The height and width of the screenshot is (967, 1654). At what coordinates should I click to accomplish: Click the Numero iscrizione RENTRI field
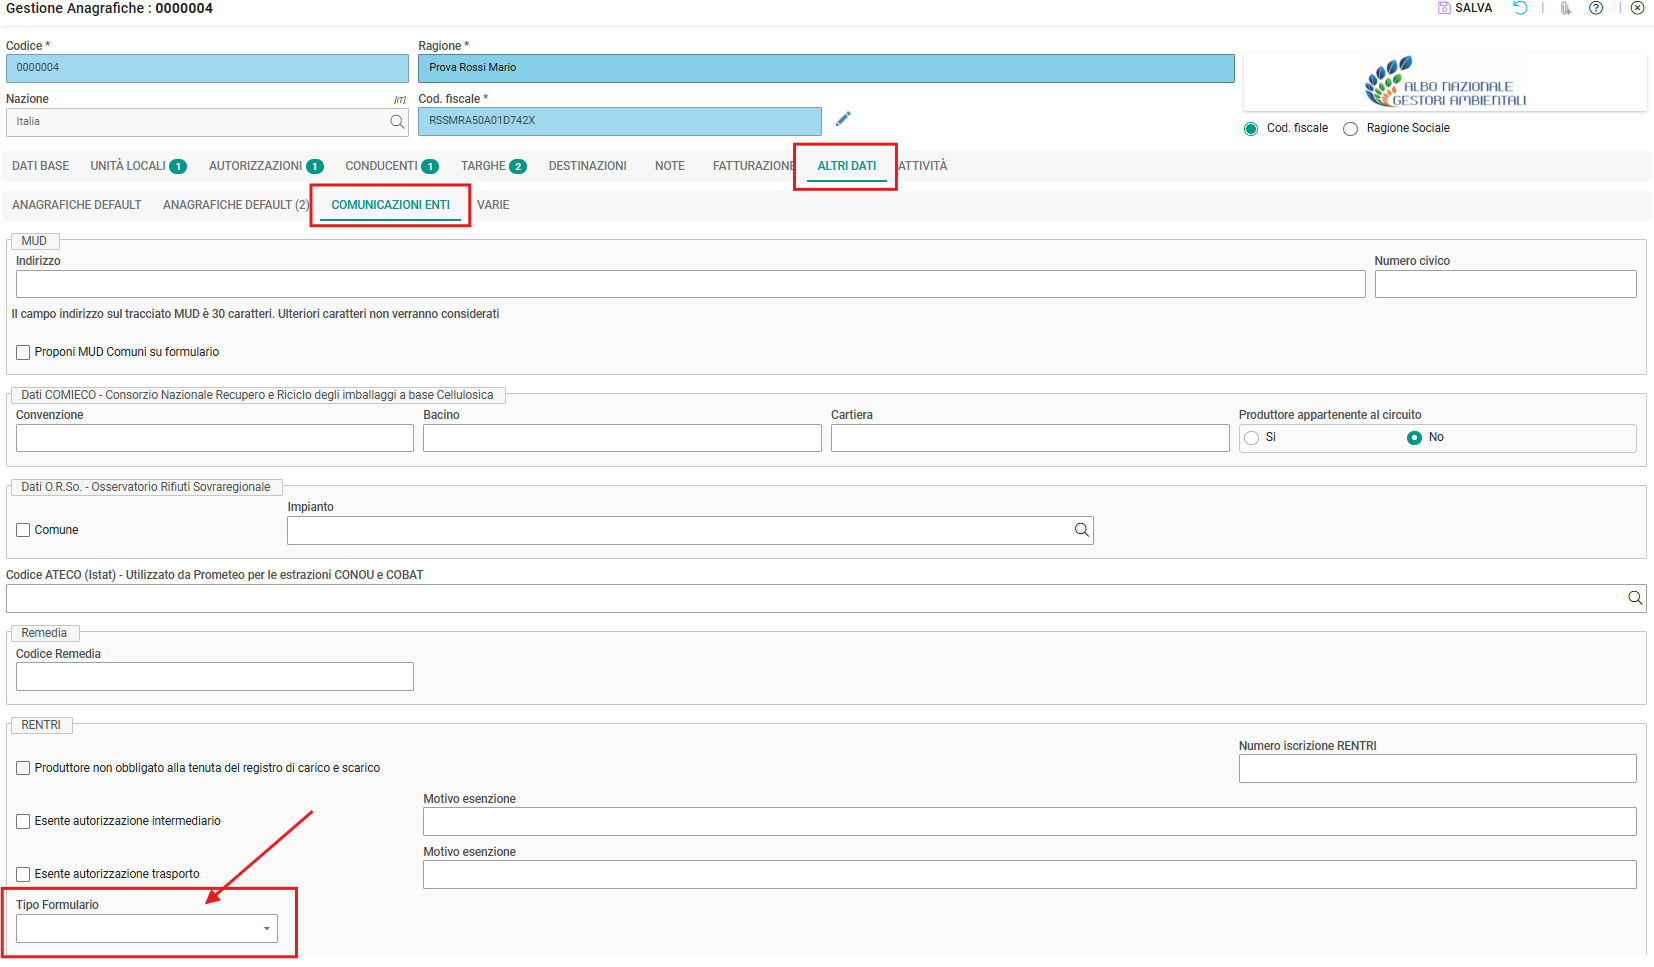pyautogui.click(x=1437, y=769)
